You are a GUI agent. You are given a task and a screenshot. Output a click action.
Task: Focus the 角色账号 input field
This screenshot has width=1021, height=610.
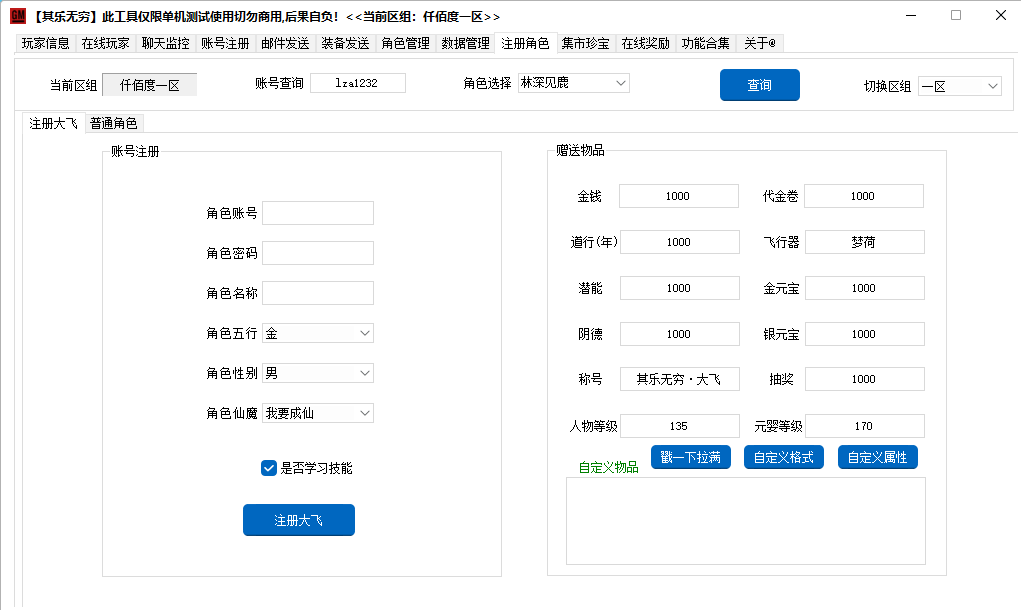point(317,213)
